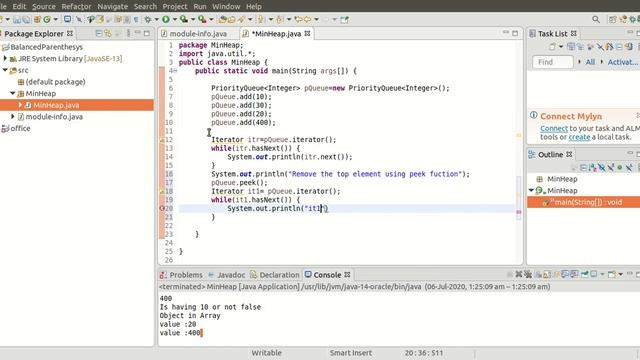This screenshot has height=360, width=640.
Task: Switch to the Problems tab
Action: click(181, 275)
